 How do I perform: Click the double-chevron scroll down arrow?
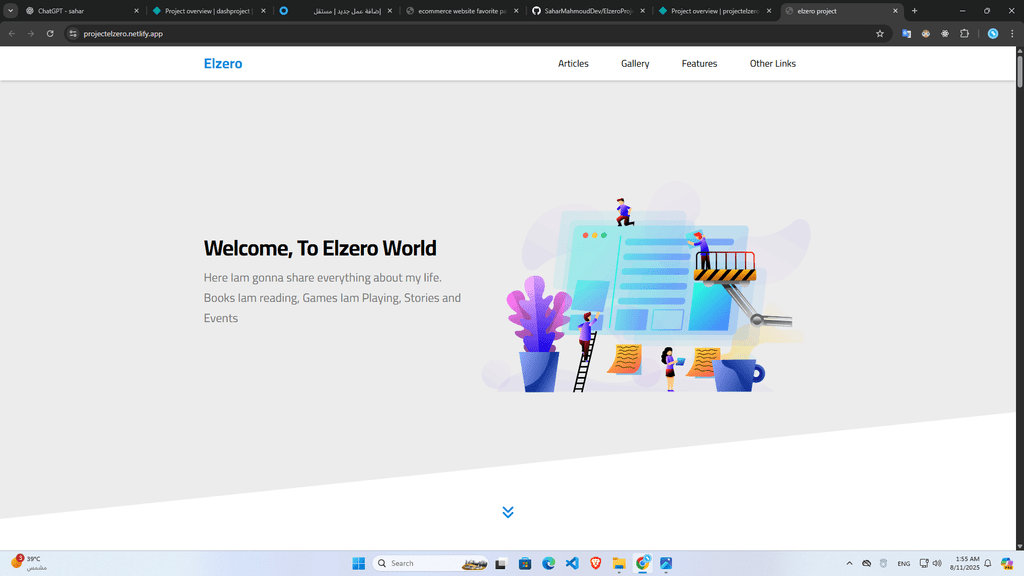pyautogui.click(x=508, y=512)
